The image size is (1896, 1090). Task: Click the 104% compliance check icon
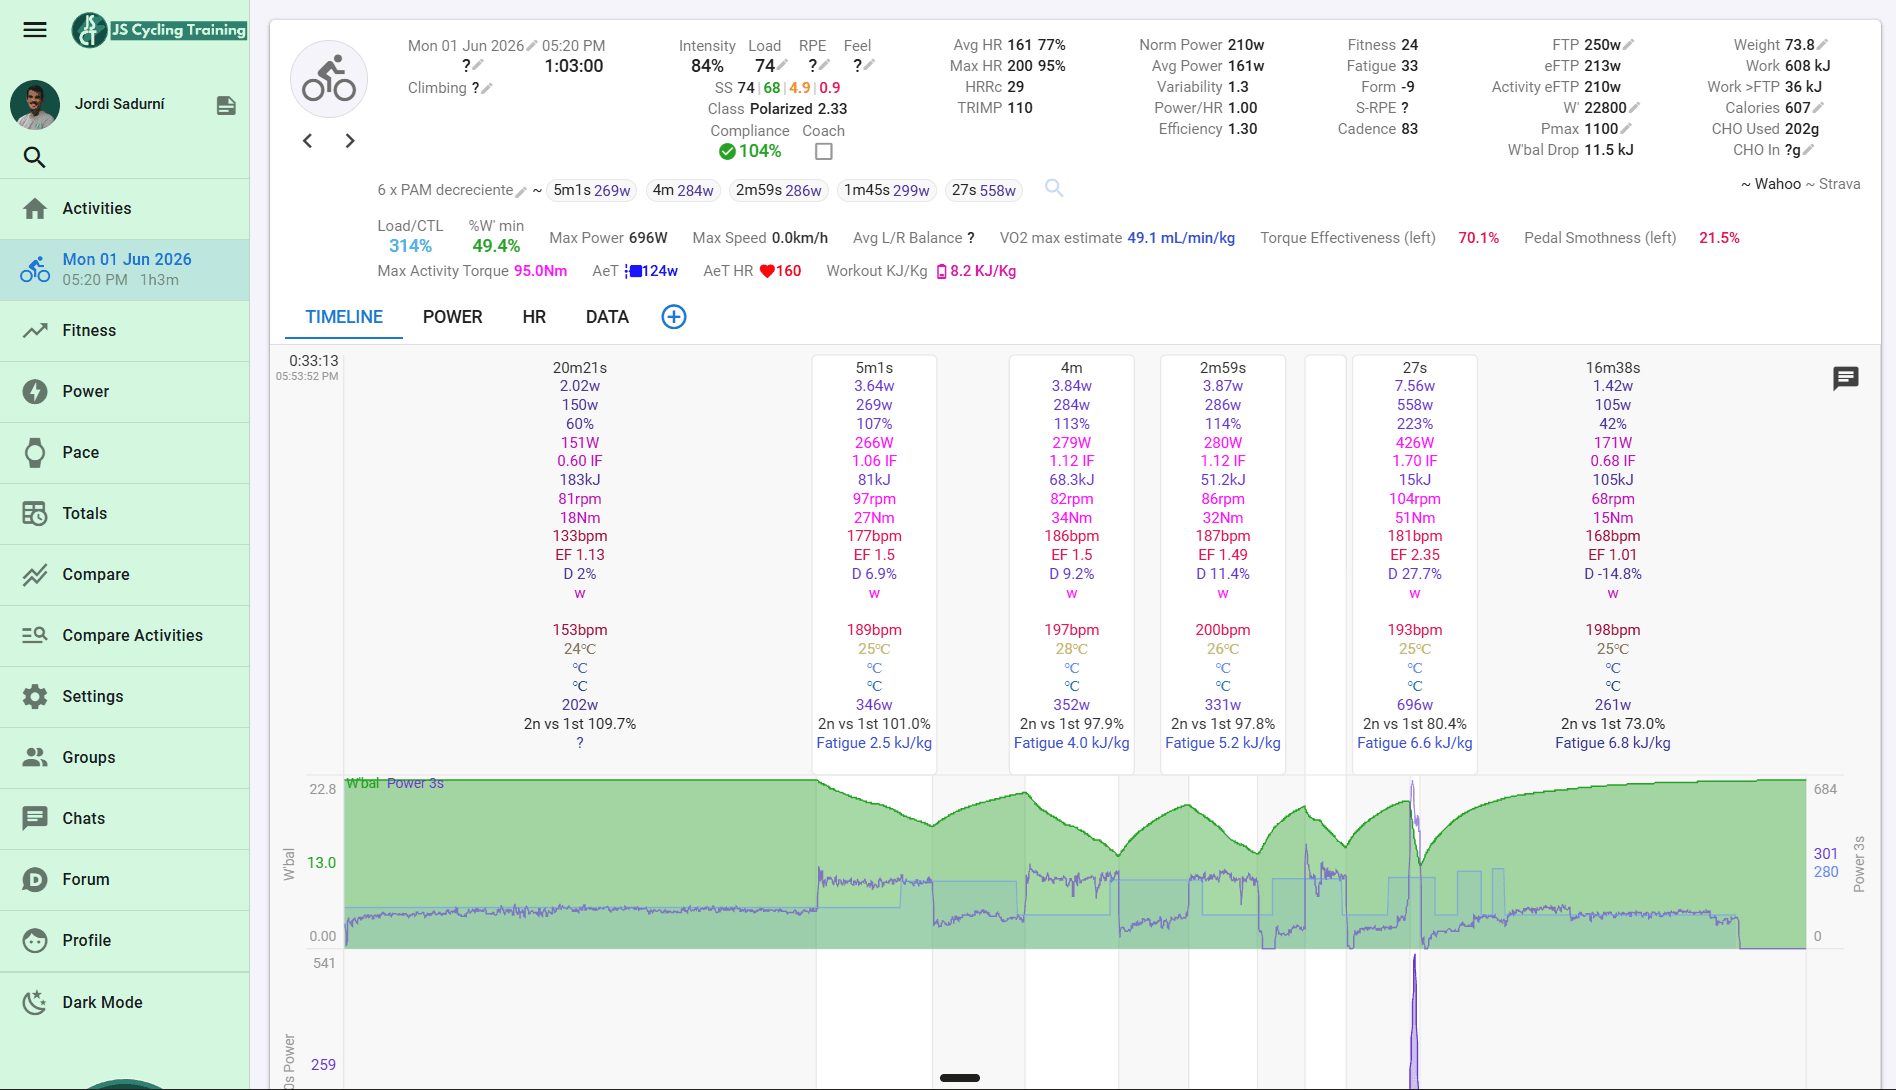tap(727, 152)
